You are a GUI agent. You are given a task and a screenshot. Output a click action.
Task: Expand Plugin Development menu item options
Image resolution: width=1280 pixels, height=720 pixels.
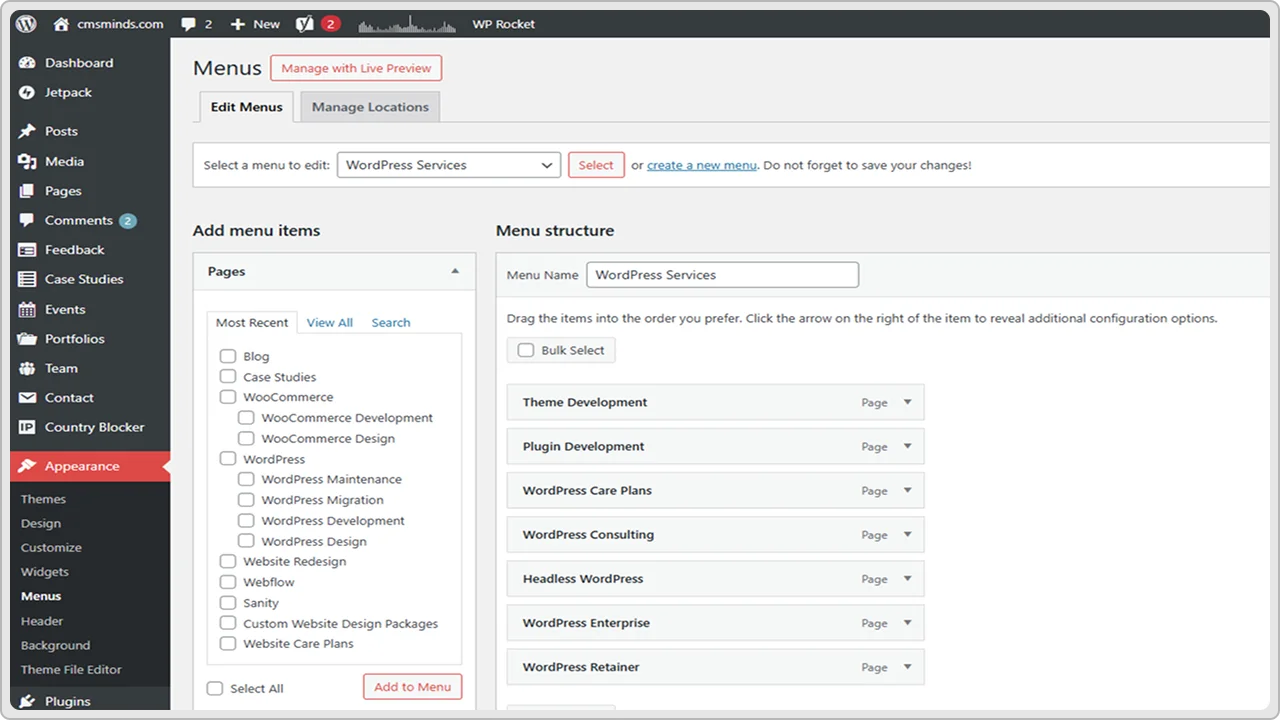click(x=908, y=446)
